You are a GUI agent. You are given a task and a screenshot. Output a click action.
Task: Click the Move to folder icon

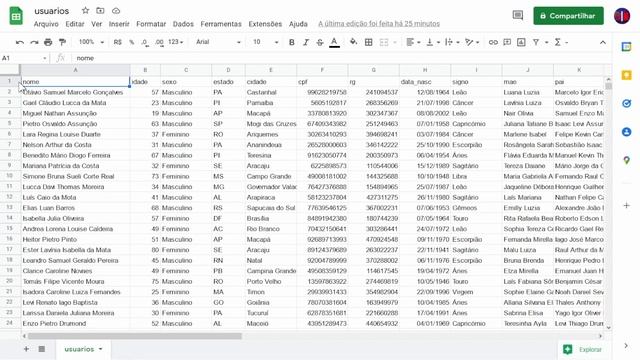pyautogui.click(x=100, y=11)
